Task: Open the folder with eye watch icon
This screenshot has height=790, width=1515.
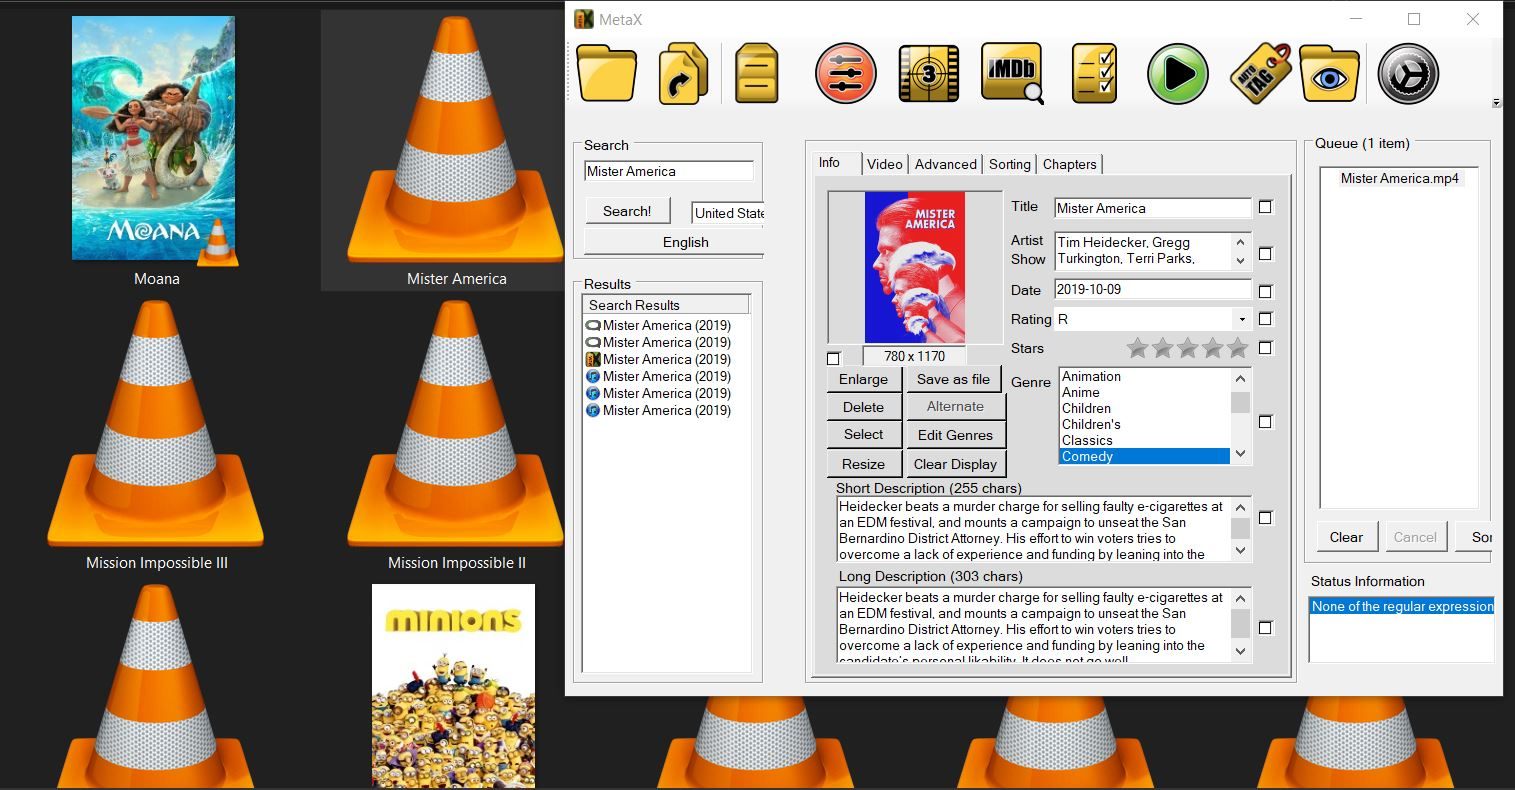Action: (x=1329, y=74)
